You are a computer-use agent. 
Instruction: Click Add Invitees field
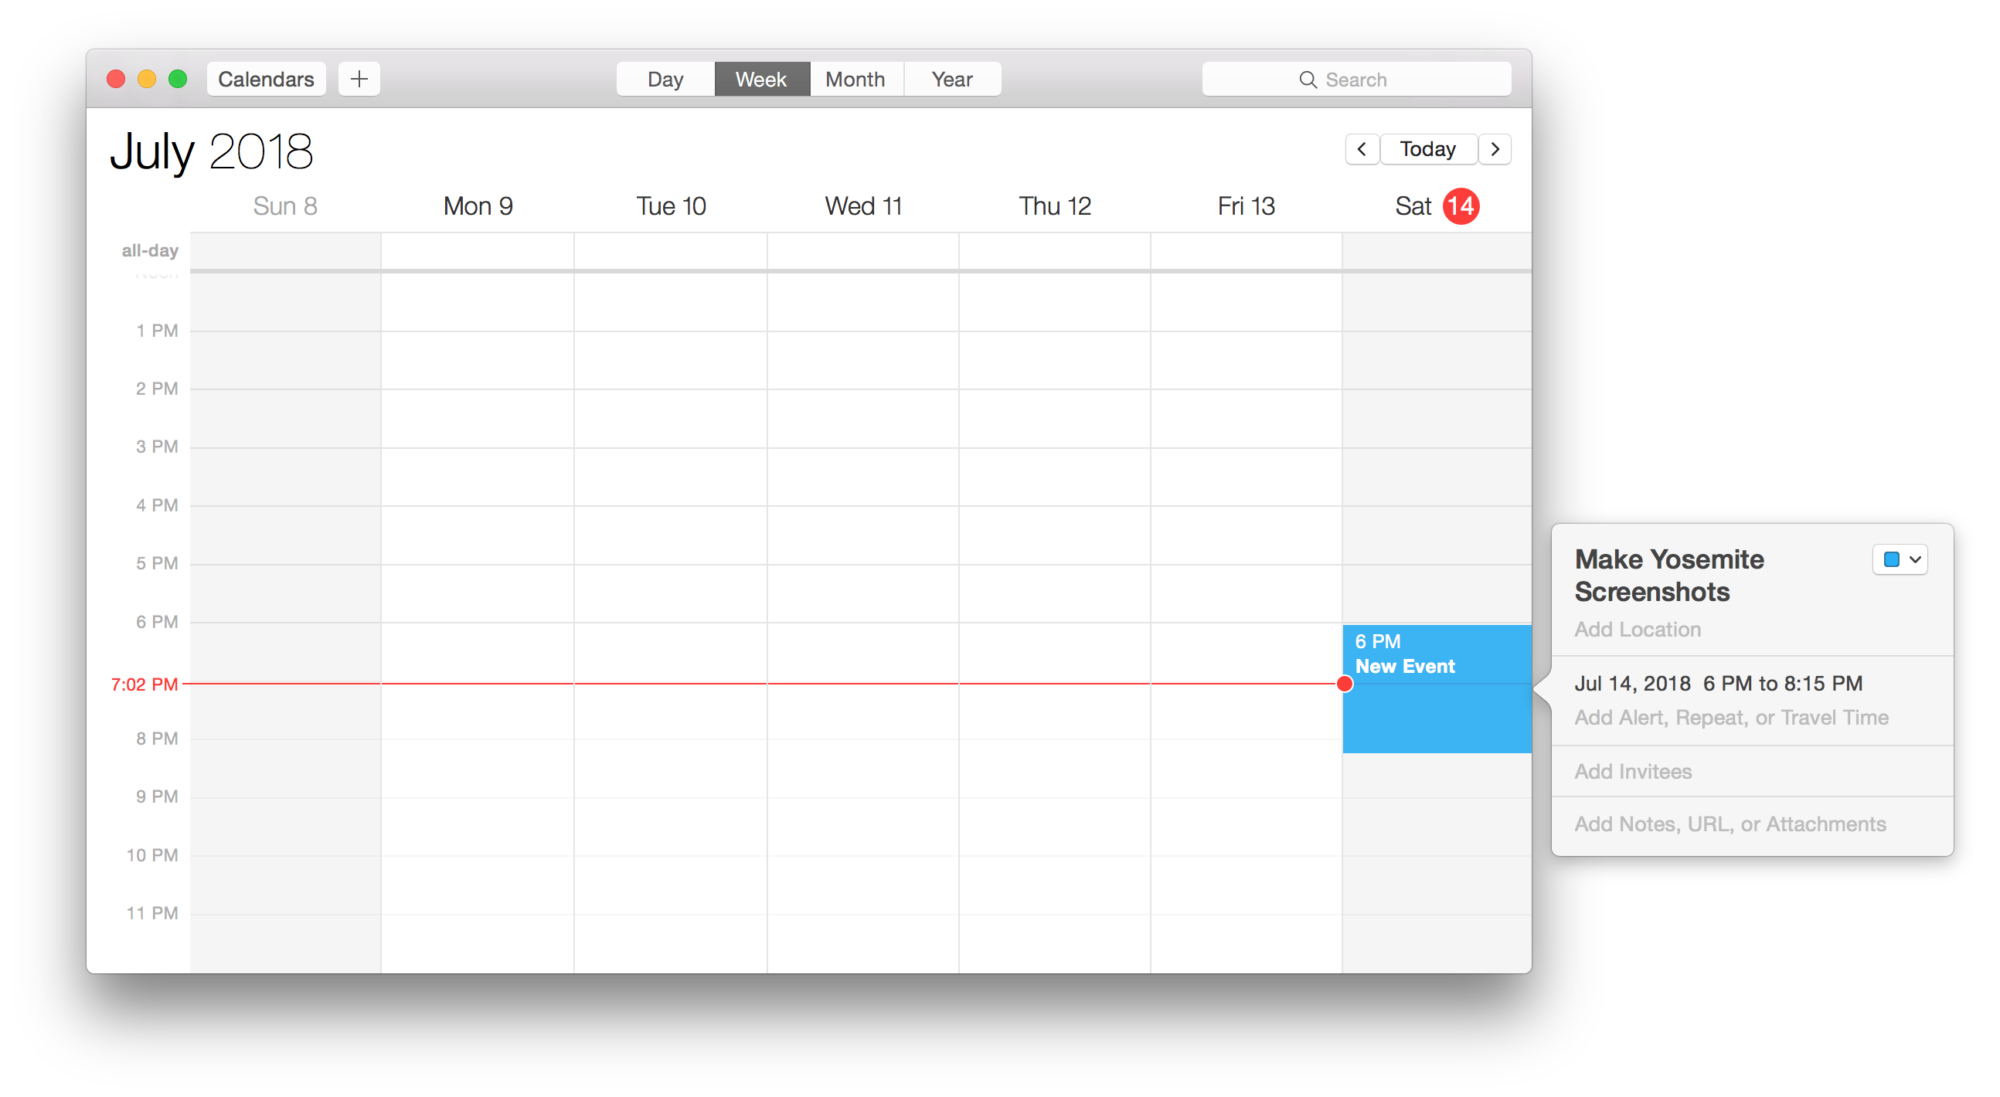click(x=1633, y=771)
